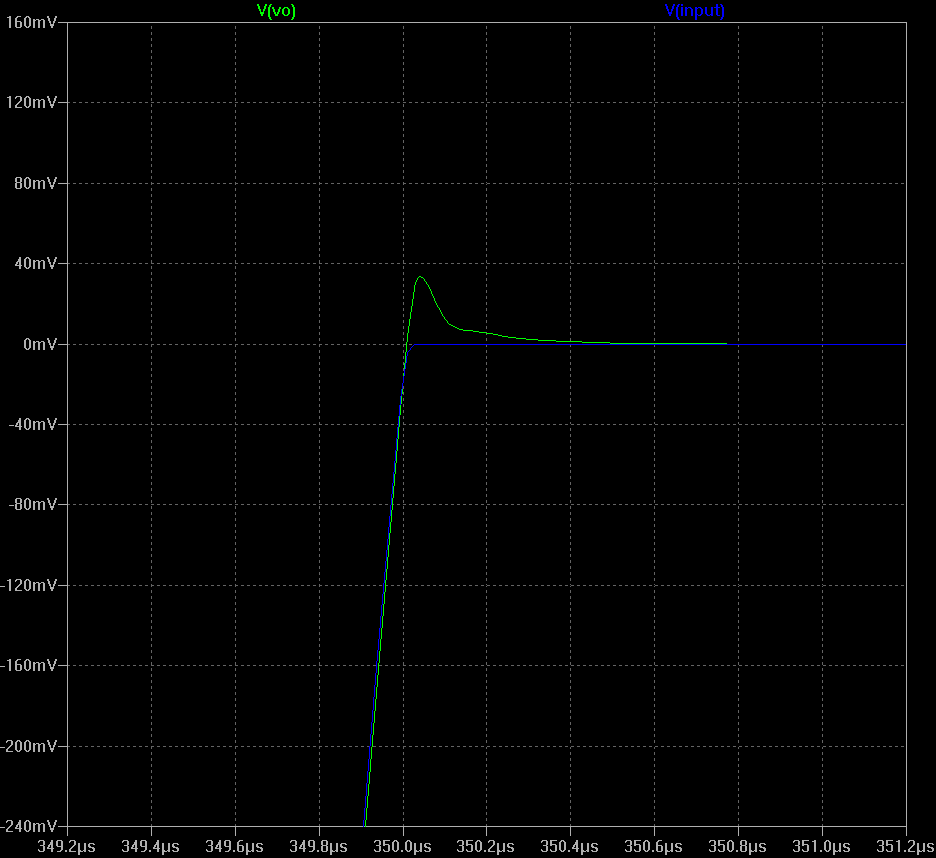Click the -240mV vertical axis label
This screenshot has height=858, width=936.
[x=29, y=826]
